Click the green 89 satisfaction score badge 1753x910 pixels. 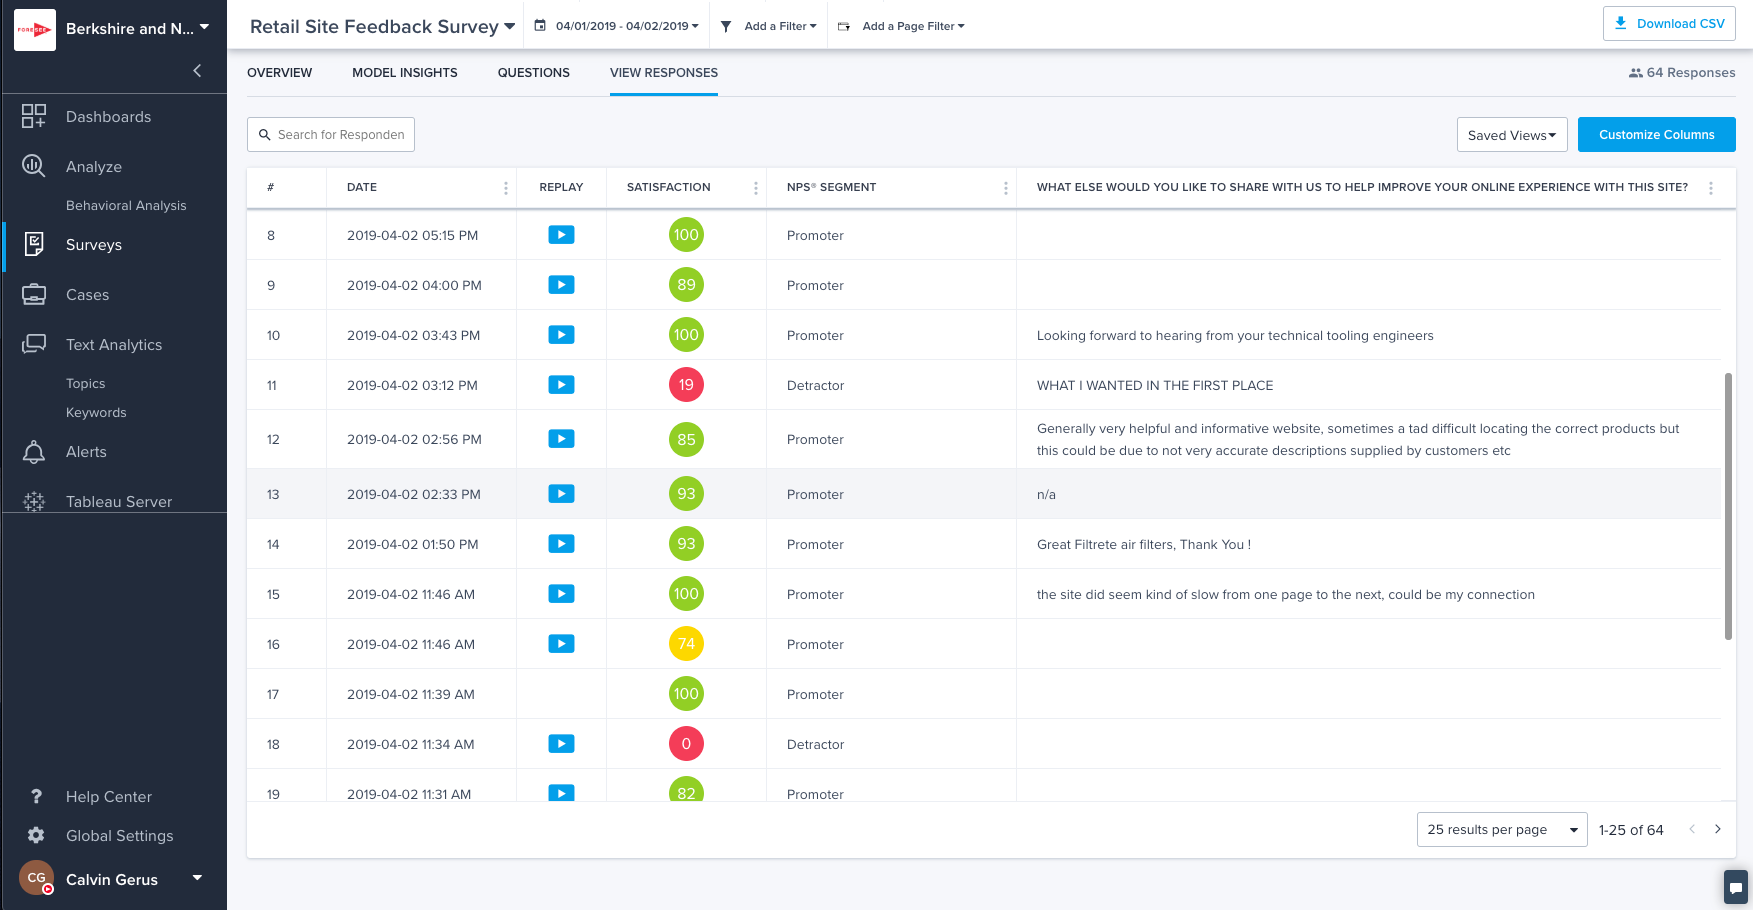click(x=686, y=285)
